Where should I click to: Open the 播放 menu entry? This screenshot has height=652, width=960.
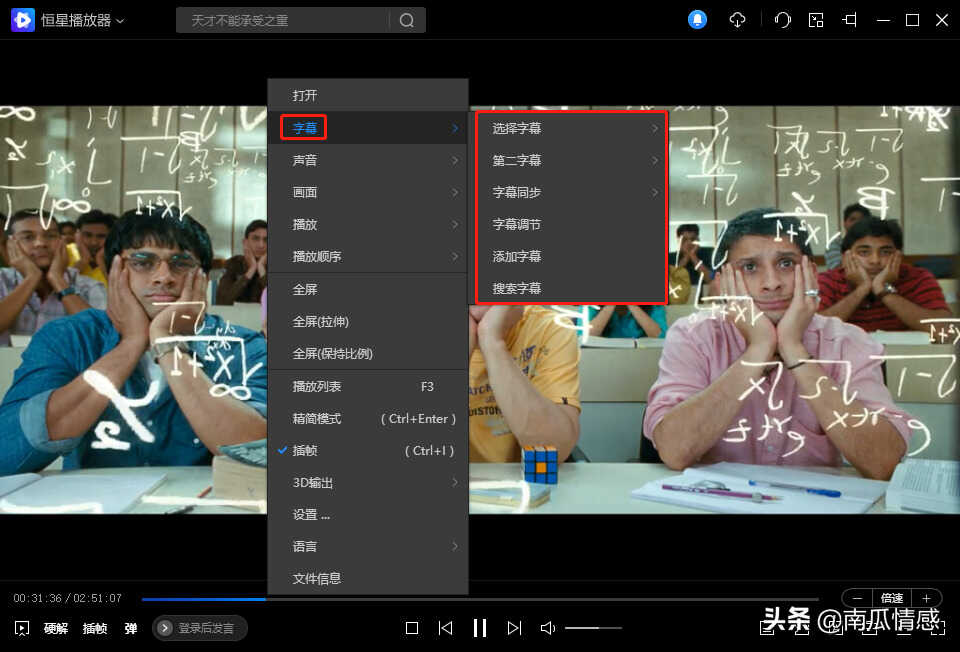[368, 225]
